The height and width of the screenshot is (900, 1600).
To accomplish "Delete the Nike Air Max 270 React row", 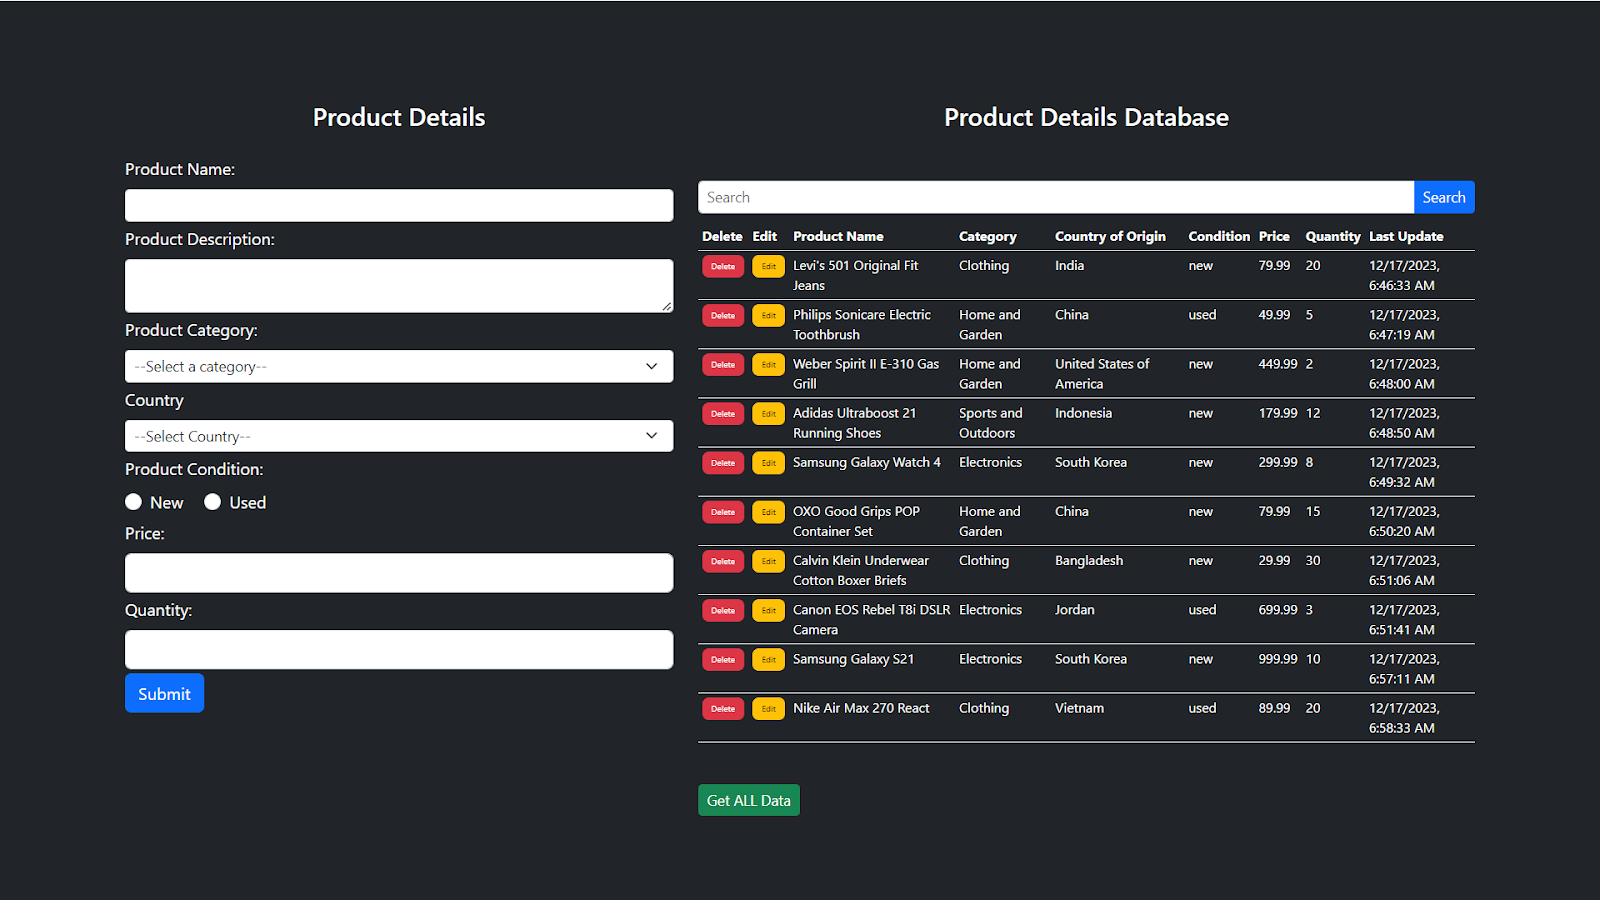I will [x=723, y=708].
